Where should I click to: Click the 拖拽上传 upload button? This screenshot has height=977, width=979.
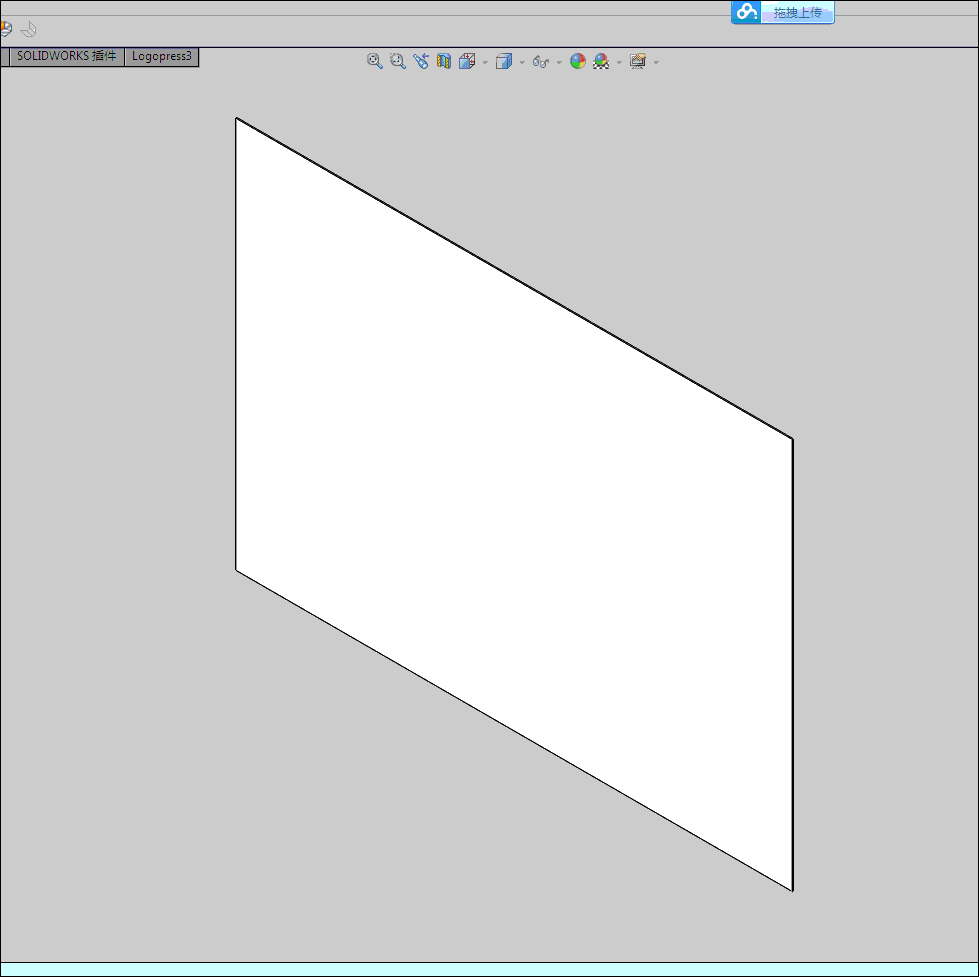click(x=797, y=12)
